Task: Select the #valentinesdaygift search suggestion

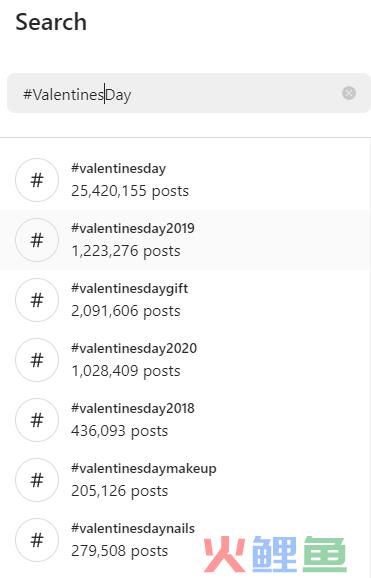Action: coord(186,300)
